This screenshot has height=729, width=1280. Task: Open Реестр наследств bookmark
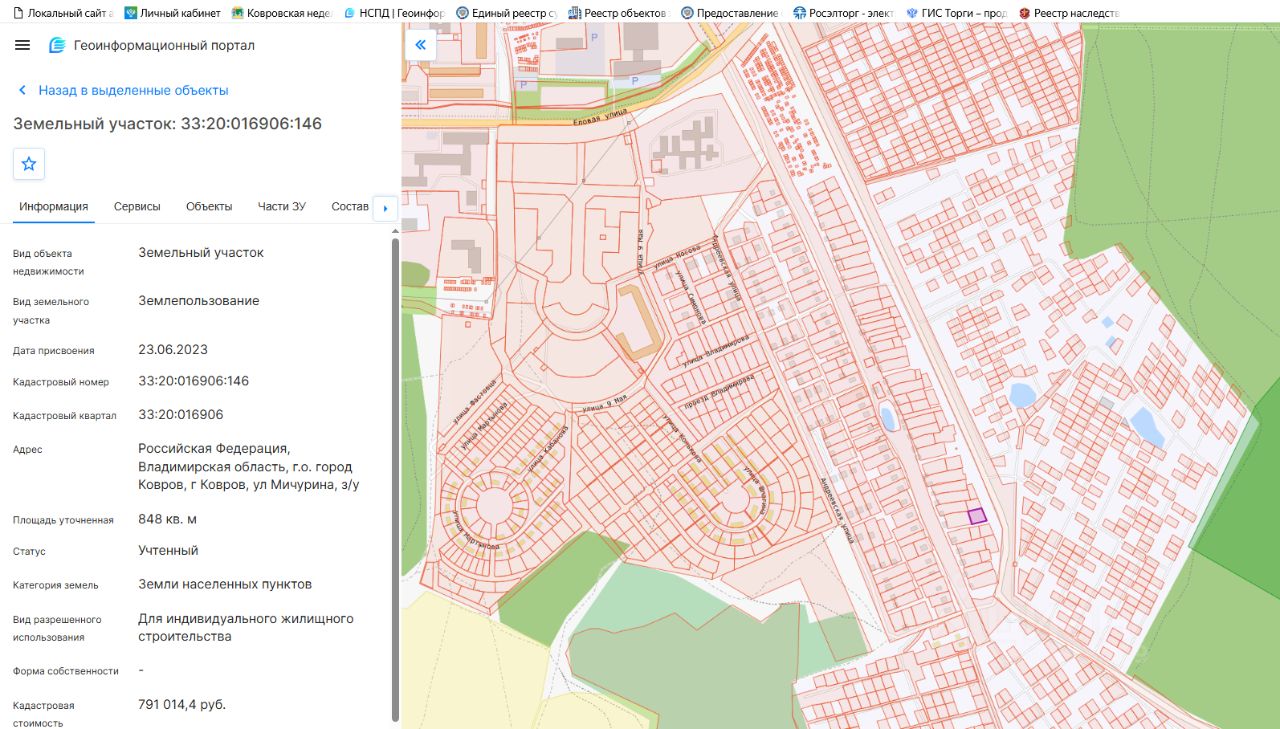tap(1068, 13)
